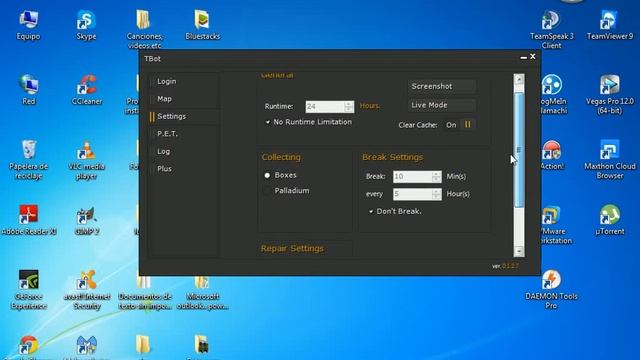The image size is (640, 360).
Task: Open GeForce Experience shortcut
Action: [29, 289]
